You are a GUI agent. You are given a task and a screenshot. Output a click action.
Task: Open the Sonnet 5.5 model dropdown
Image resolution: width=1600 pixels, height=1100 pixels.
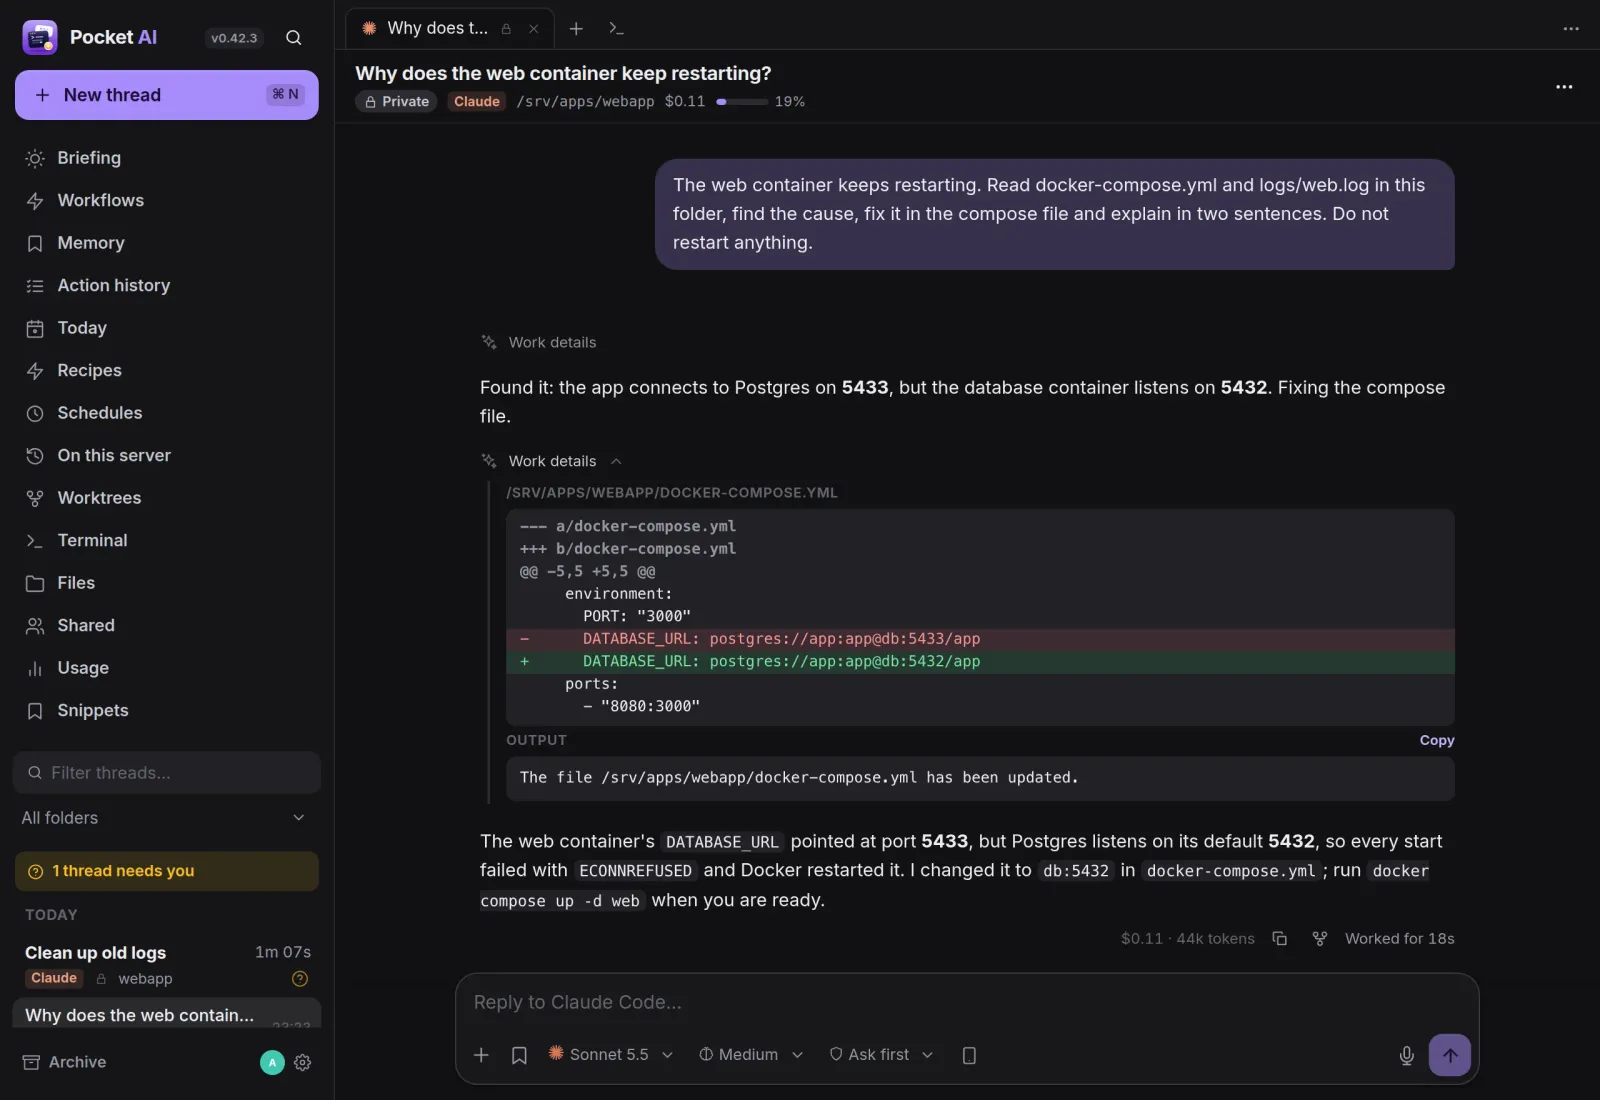point(610,1055)
